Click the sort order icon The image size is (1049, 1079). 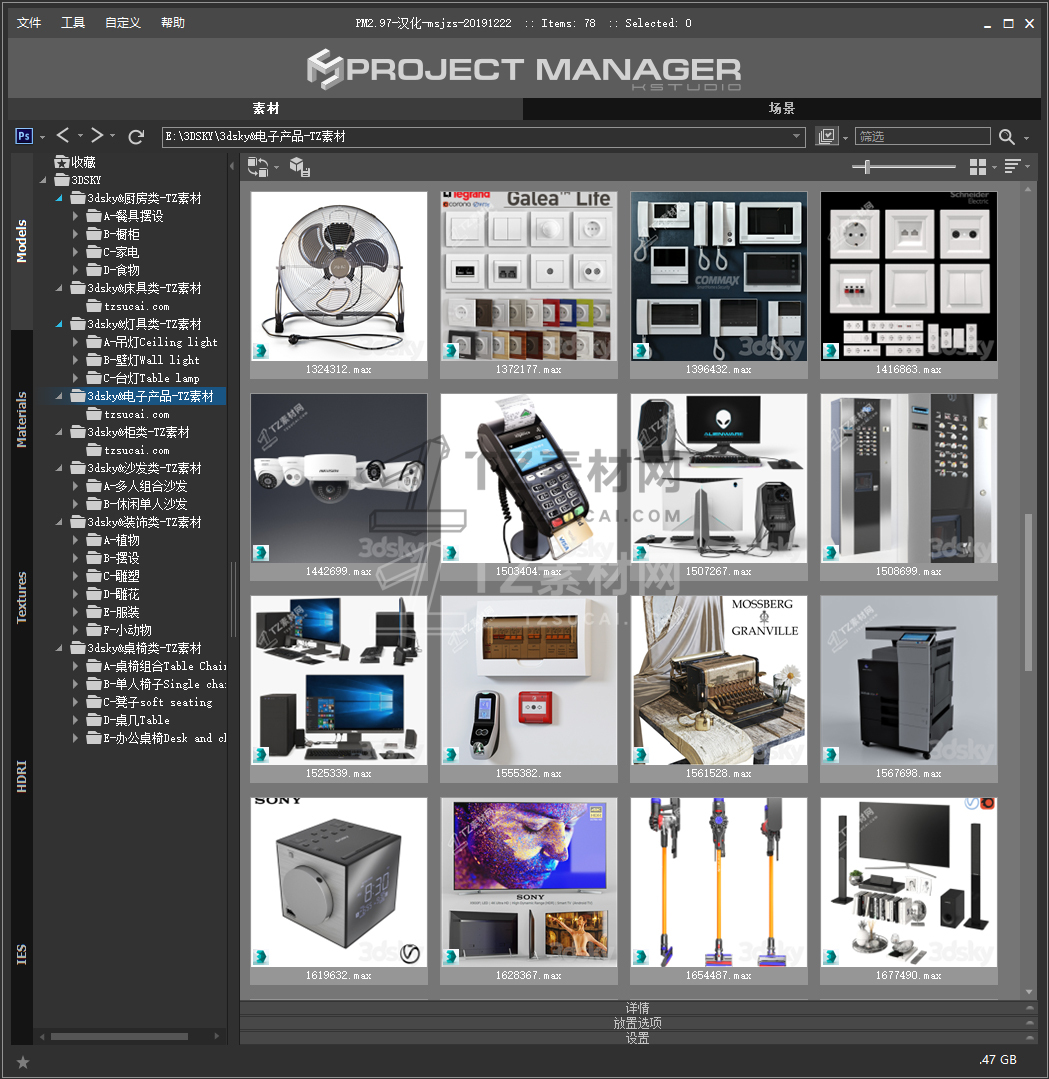[x=1012, y=167]
